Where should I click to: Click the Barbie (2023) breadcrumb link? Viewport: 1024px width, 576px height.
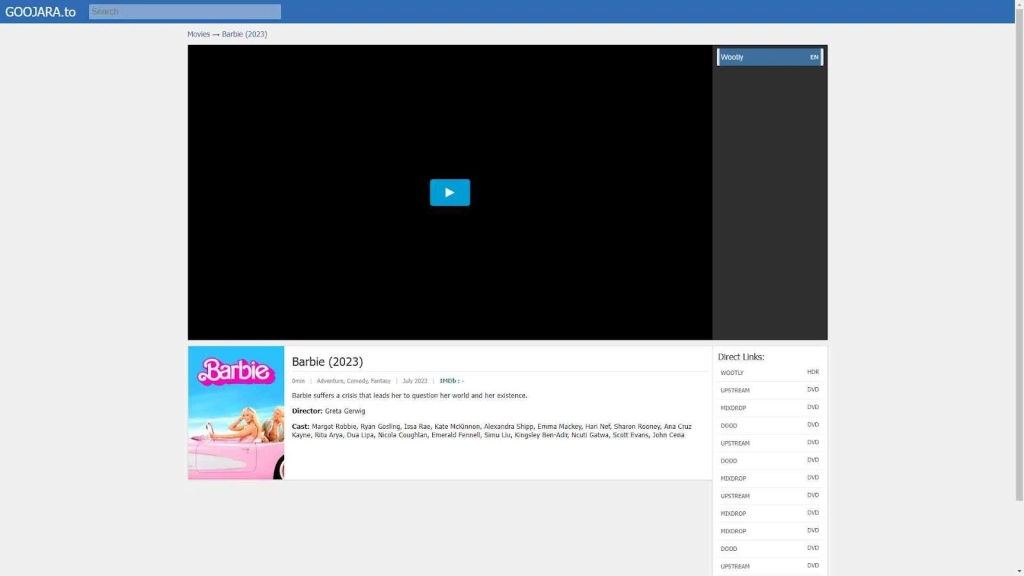244,33
